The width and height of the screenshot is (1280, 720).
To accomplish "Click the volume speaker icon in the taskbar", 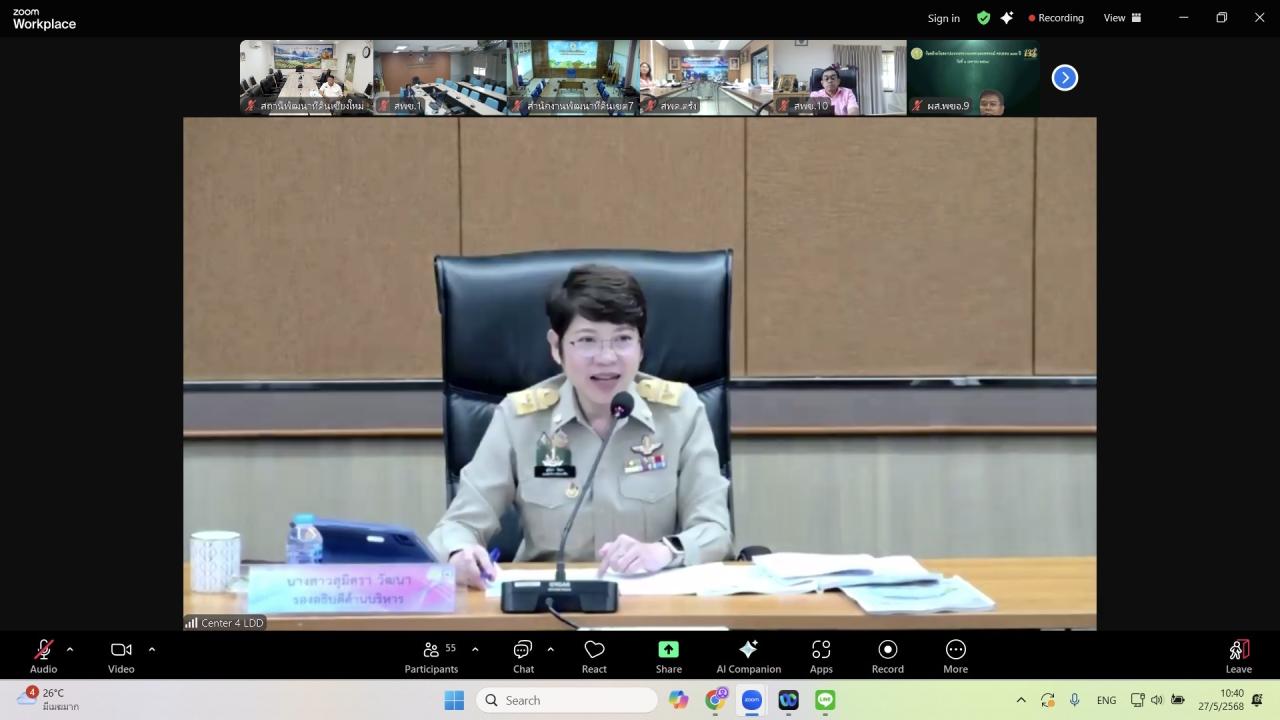I will click(1157, 700).
